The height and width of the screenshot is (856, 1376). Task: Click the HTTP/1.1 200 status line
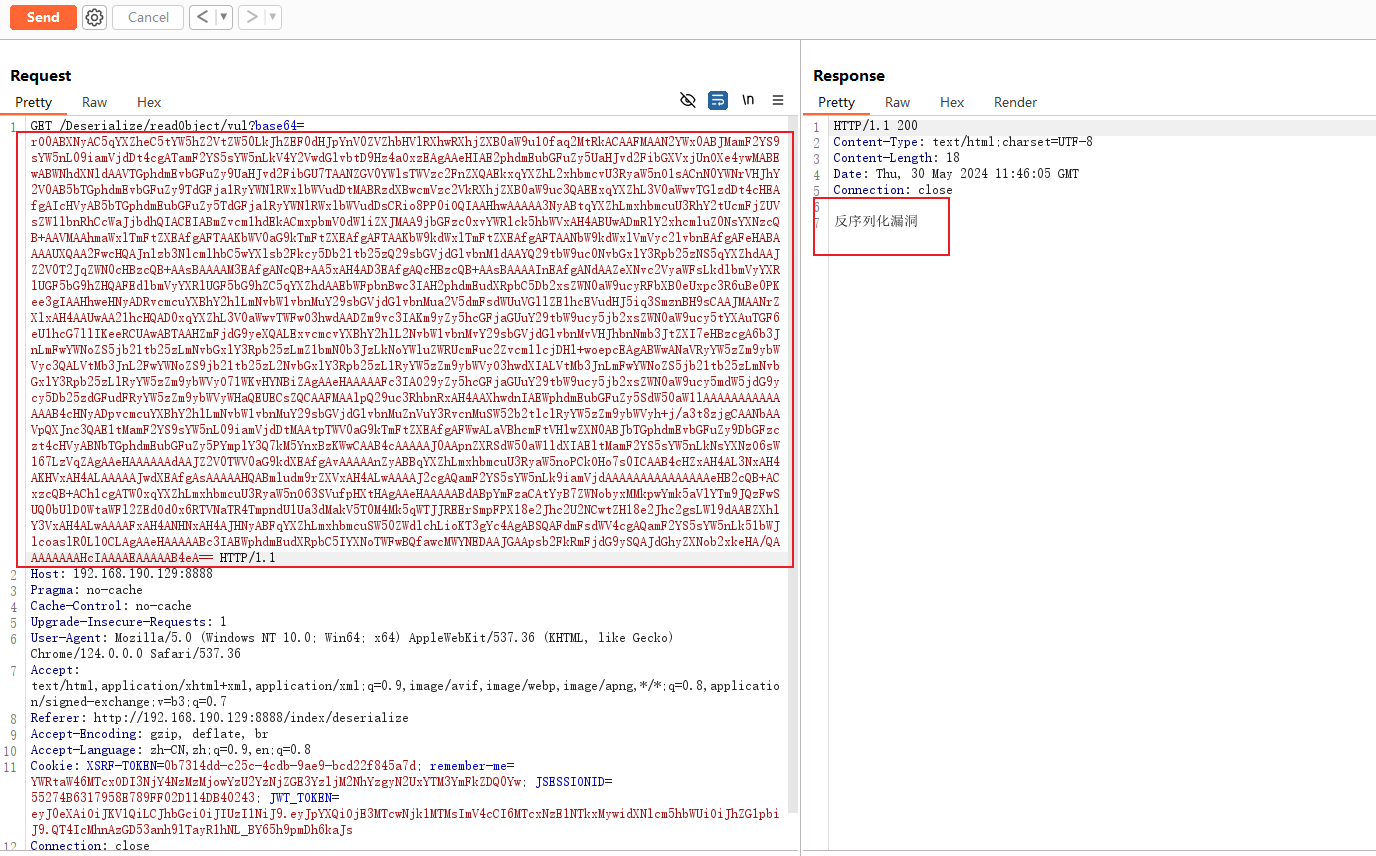(875, 126)
